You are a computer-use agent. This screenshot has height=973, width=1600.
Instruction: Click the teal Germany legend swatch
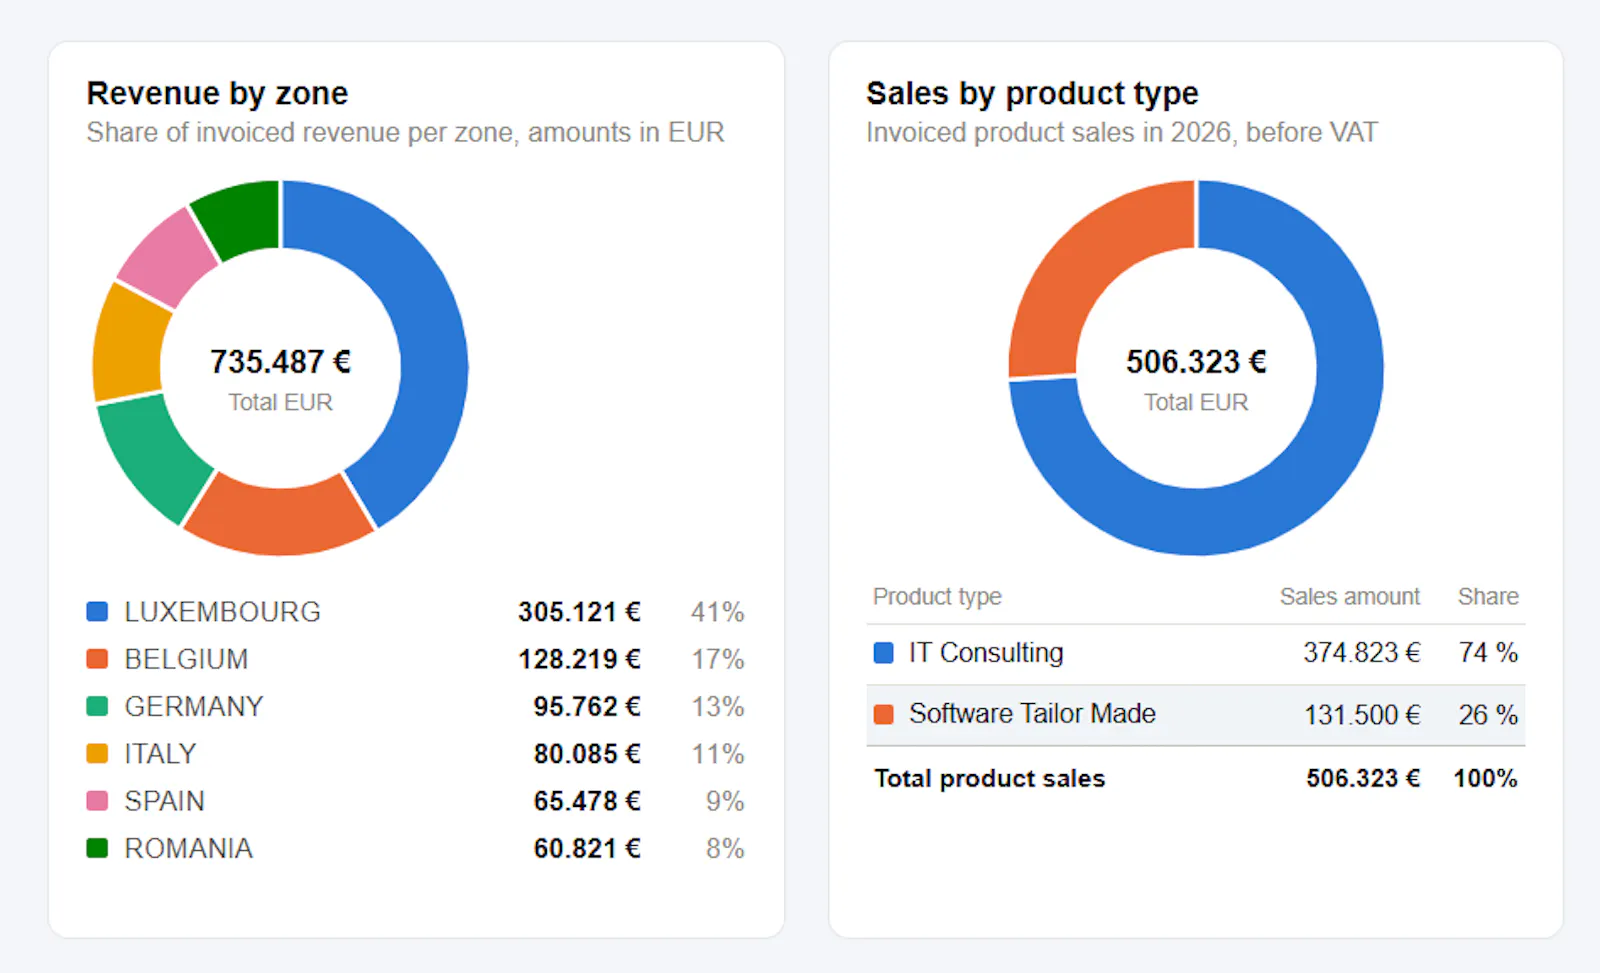point(97,706)
